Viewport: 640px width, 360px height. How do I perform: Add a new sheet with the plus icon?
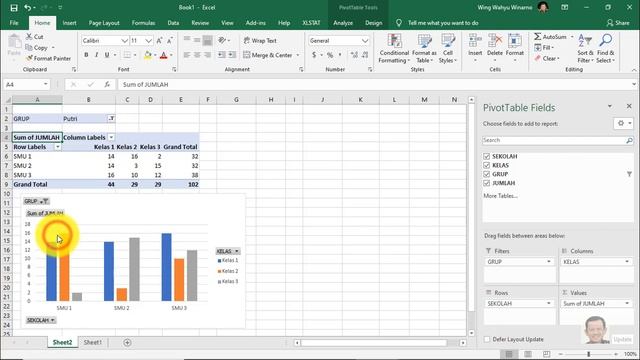pyautogui.click(x=127, y=342)
